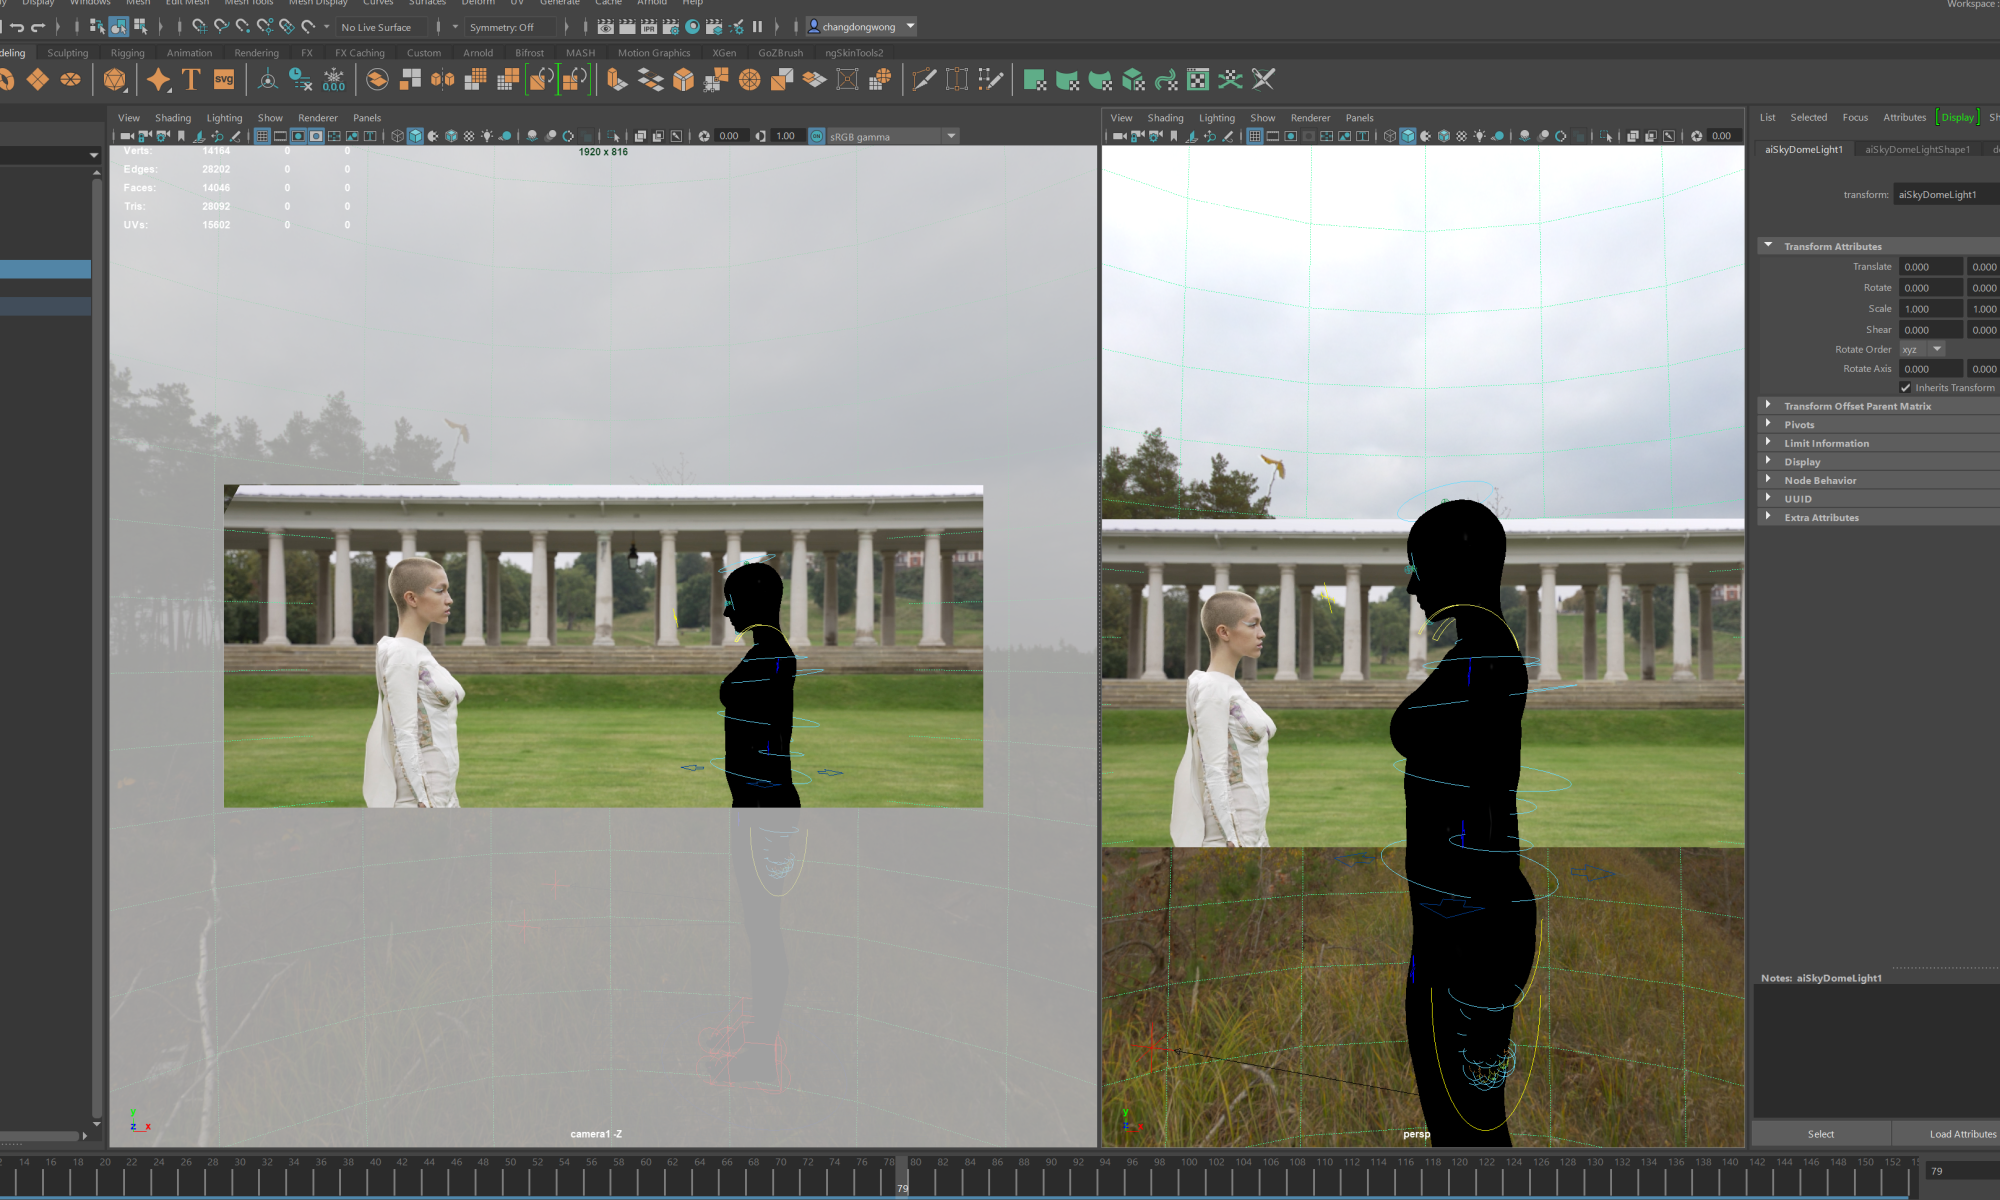The image size is (2000, 1200).
Task: Click the Type (T) polygon text tool
Action: pyautogui.click(x=191, y=80)
